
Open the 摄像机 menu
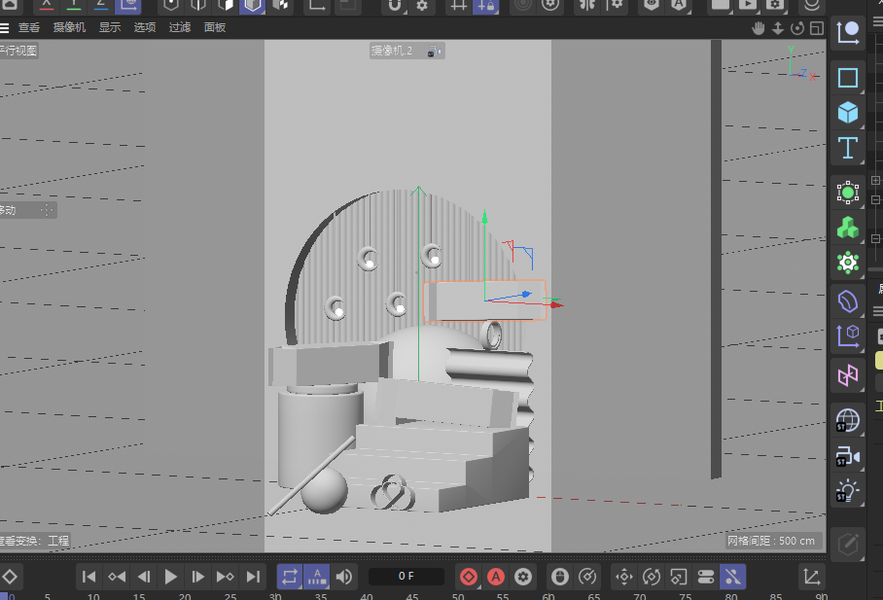pyautogui.click(x=69, y=27)
